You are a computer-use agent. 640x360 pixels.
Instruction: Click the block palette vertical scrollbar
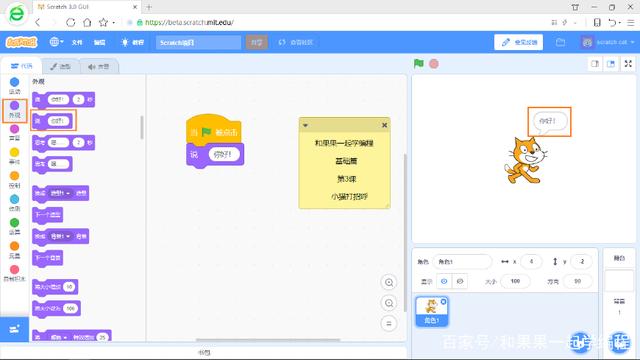pos(142,127)
